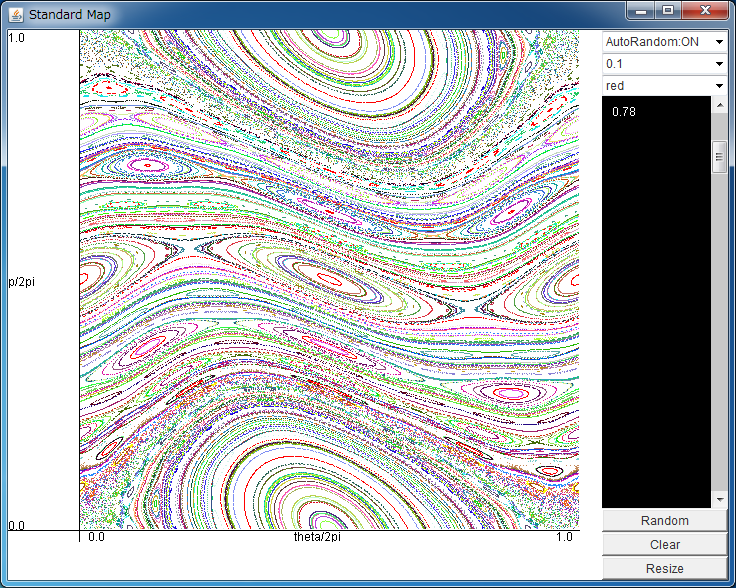Click scrollbar down arrow in value list
Image resolution: width=736 pixels, height=588 pixels.
coord(720,500)
